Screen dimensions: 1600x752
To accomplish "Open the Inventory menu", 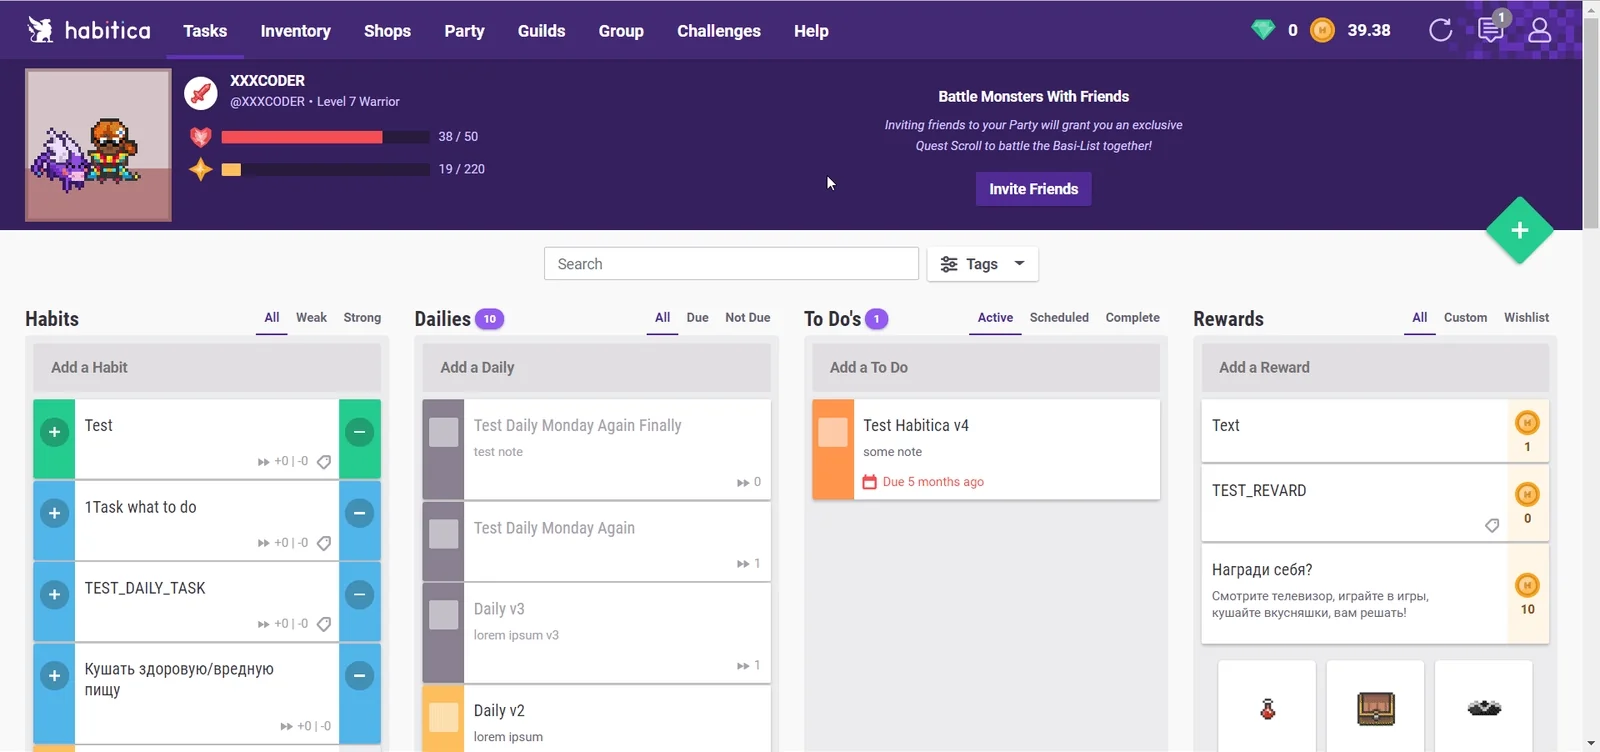I will click(x=295, y=31).
